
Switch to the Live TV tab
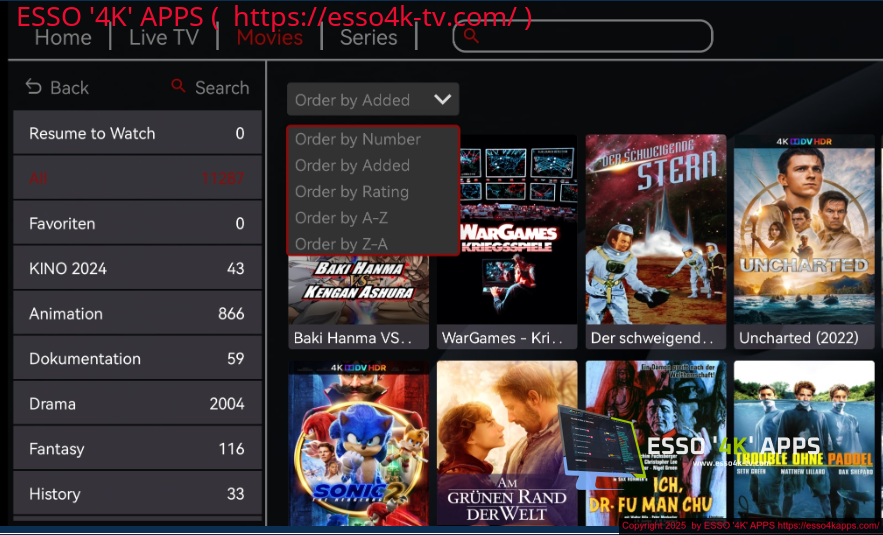164,38
